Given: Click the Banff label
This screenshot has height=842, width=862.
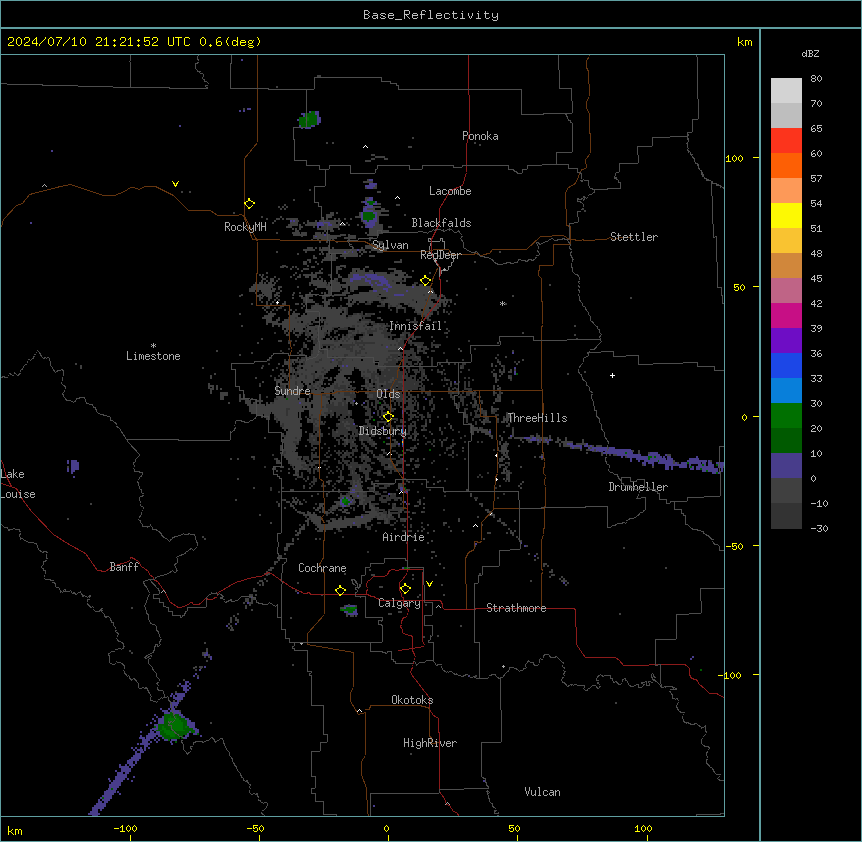Looking at the screenshot, I should (124, 567).
